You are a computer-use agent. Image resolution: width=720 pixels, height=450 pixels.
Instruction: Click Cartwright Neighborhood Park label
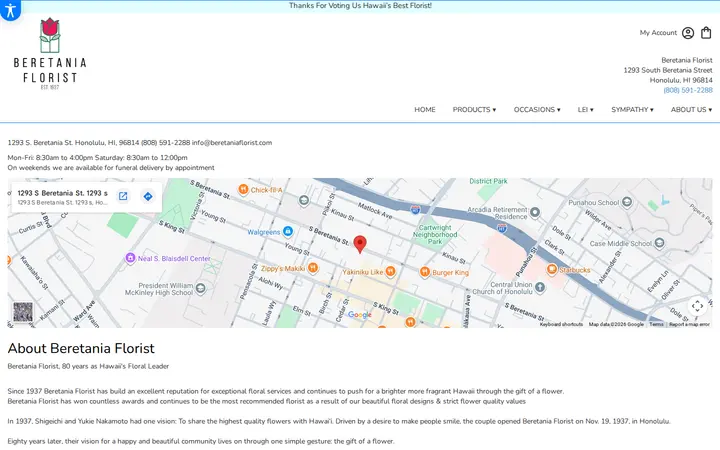tap(435, 234)
